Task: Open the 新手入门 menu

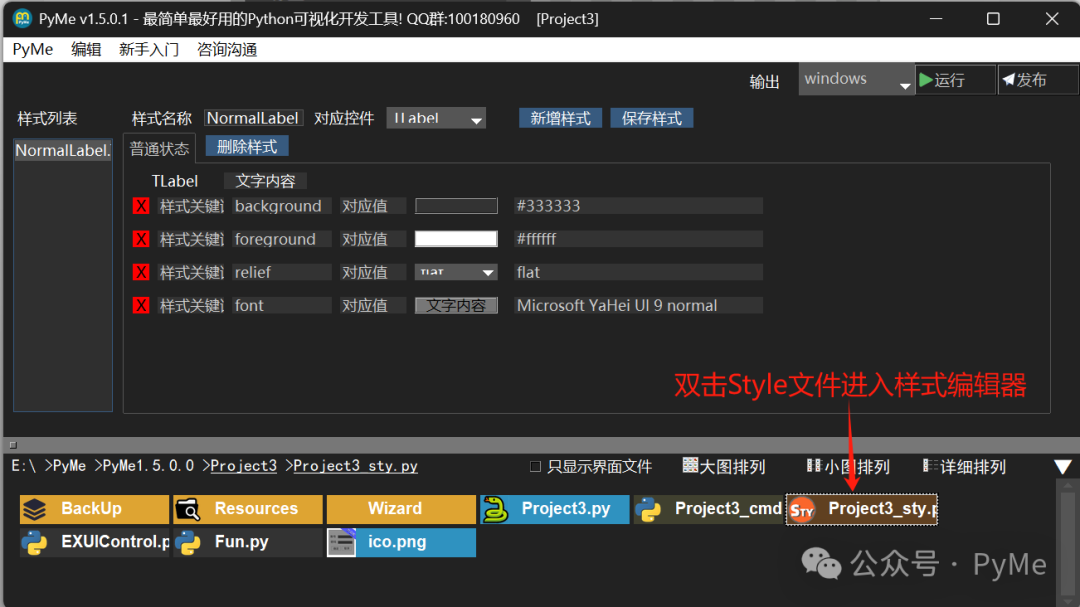Action: pyautogui.click(x=149, y=50)
